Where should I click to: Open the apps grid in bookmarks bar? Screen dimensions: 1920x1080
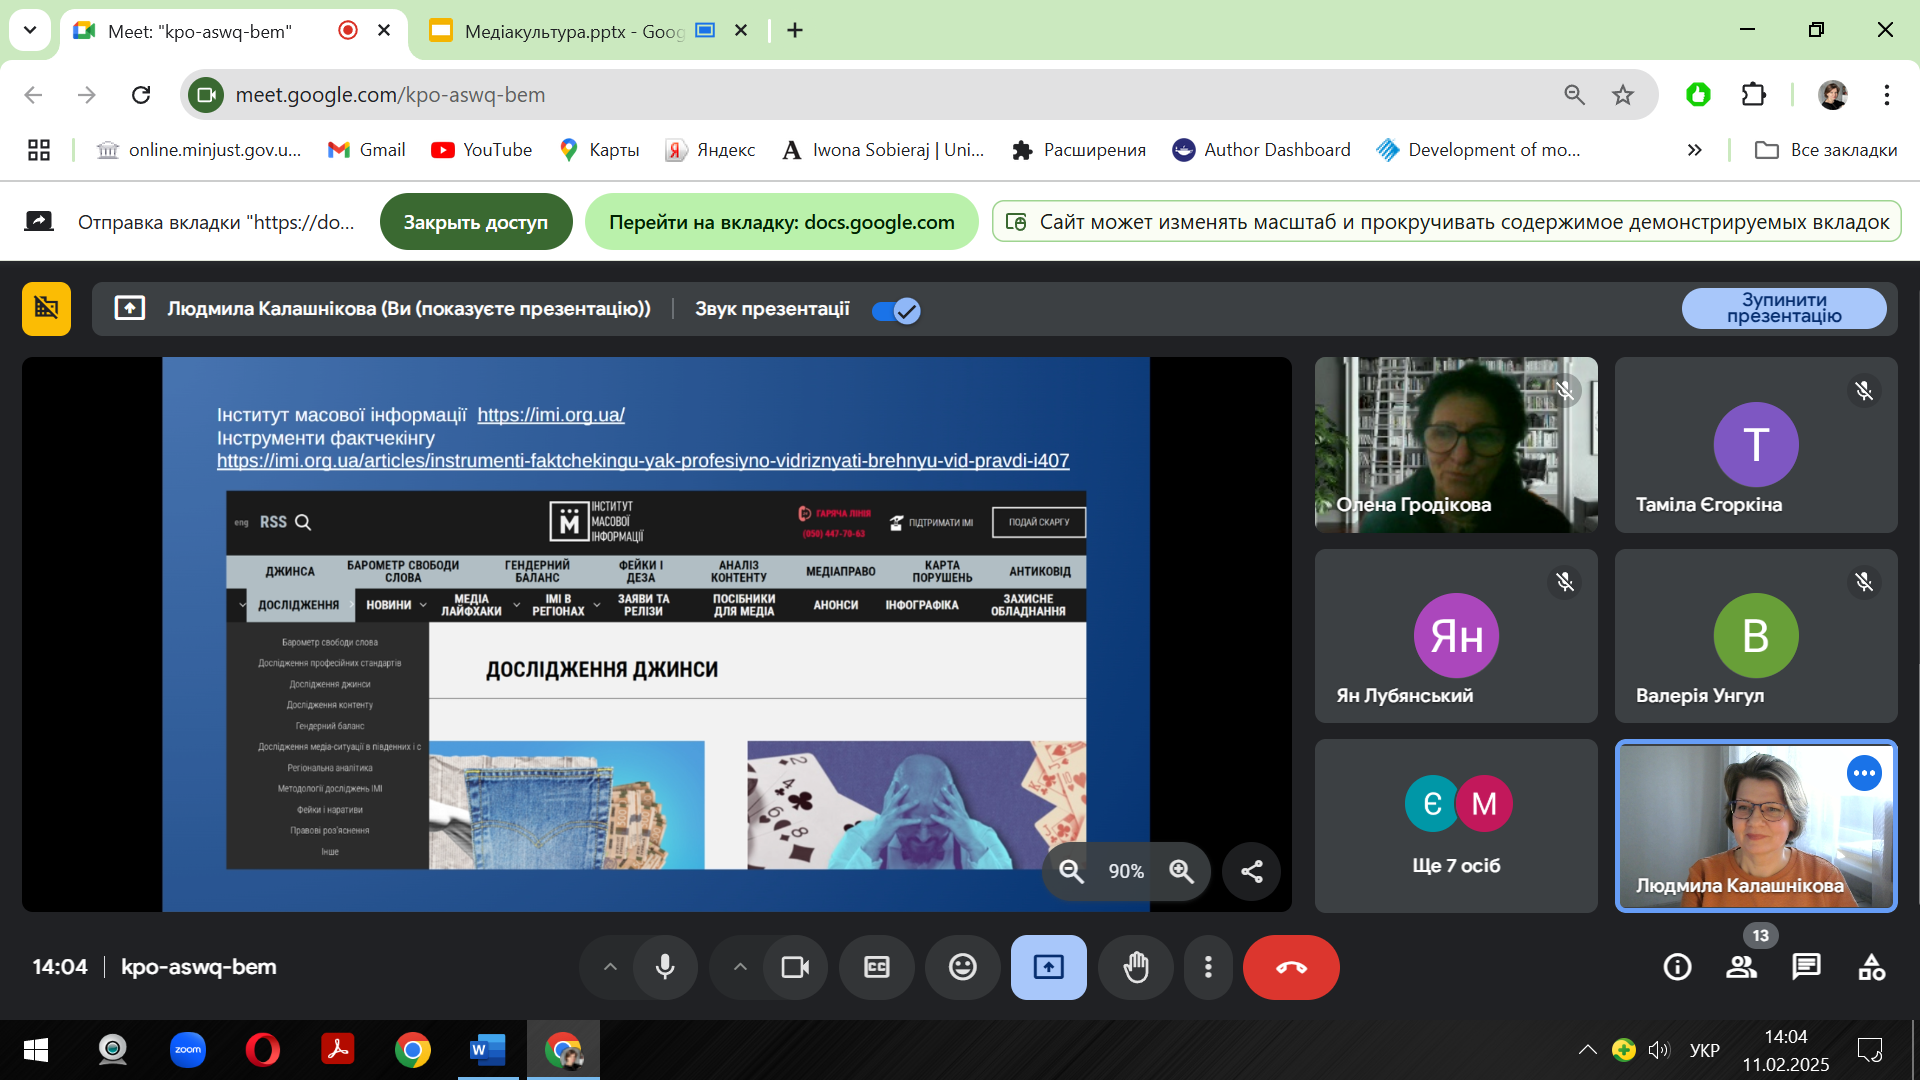(x=39, y=150)
